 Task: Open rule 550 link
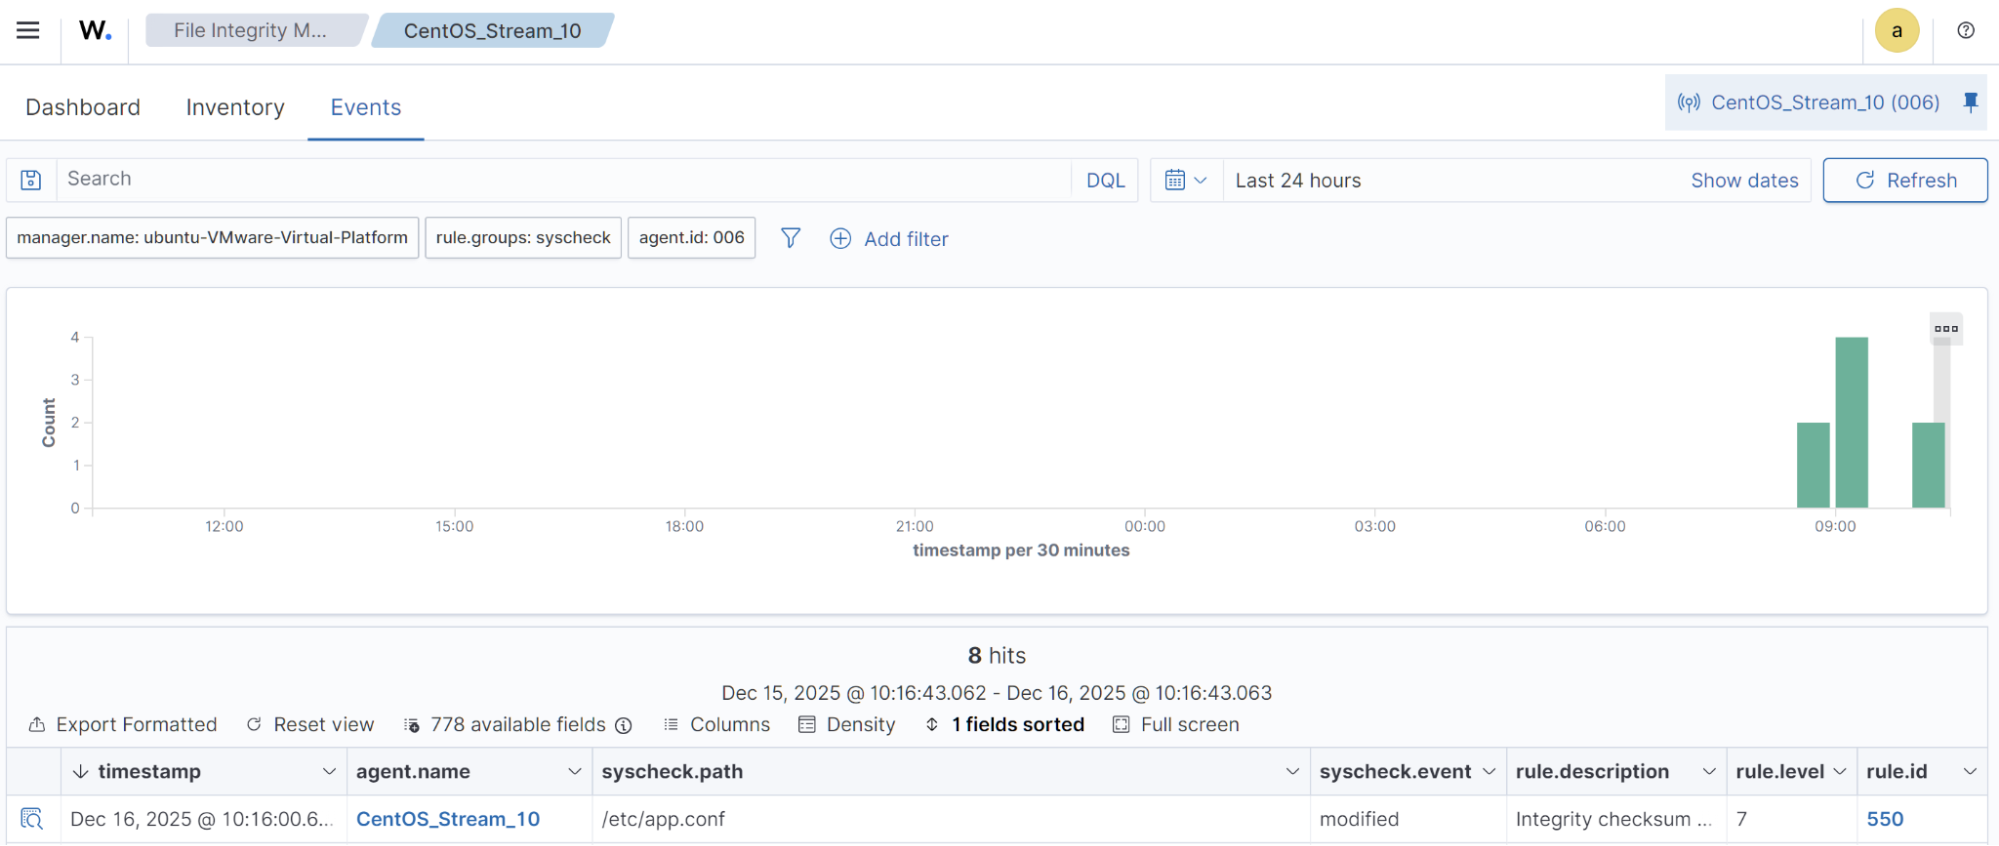point(1885,819)
